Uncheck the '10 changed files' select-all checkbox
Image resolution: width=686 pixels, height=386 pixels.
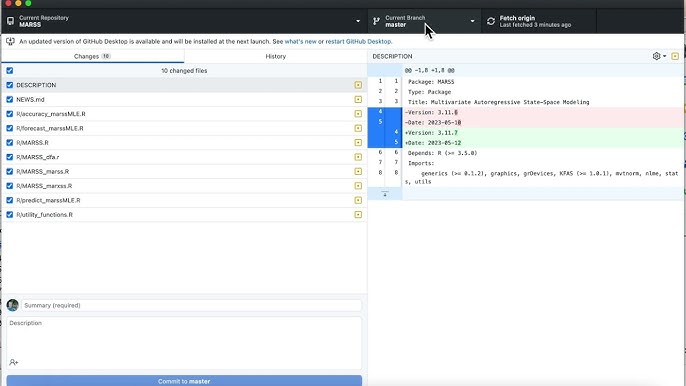[10, 70]
